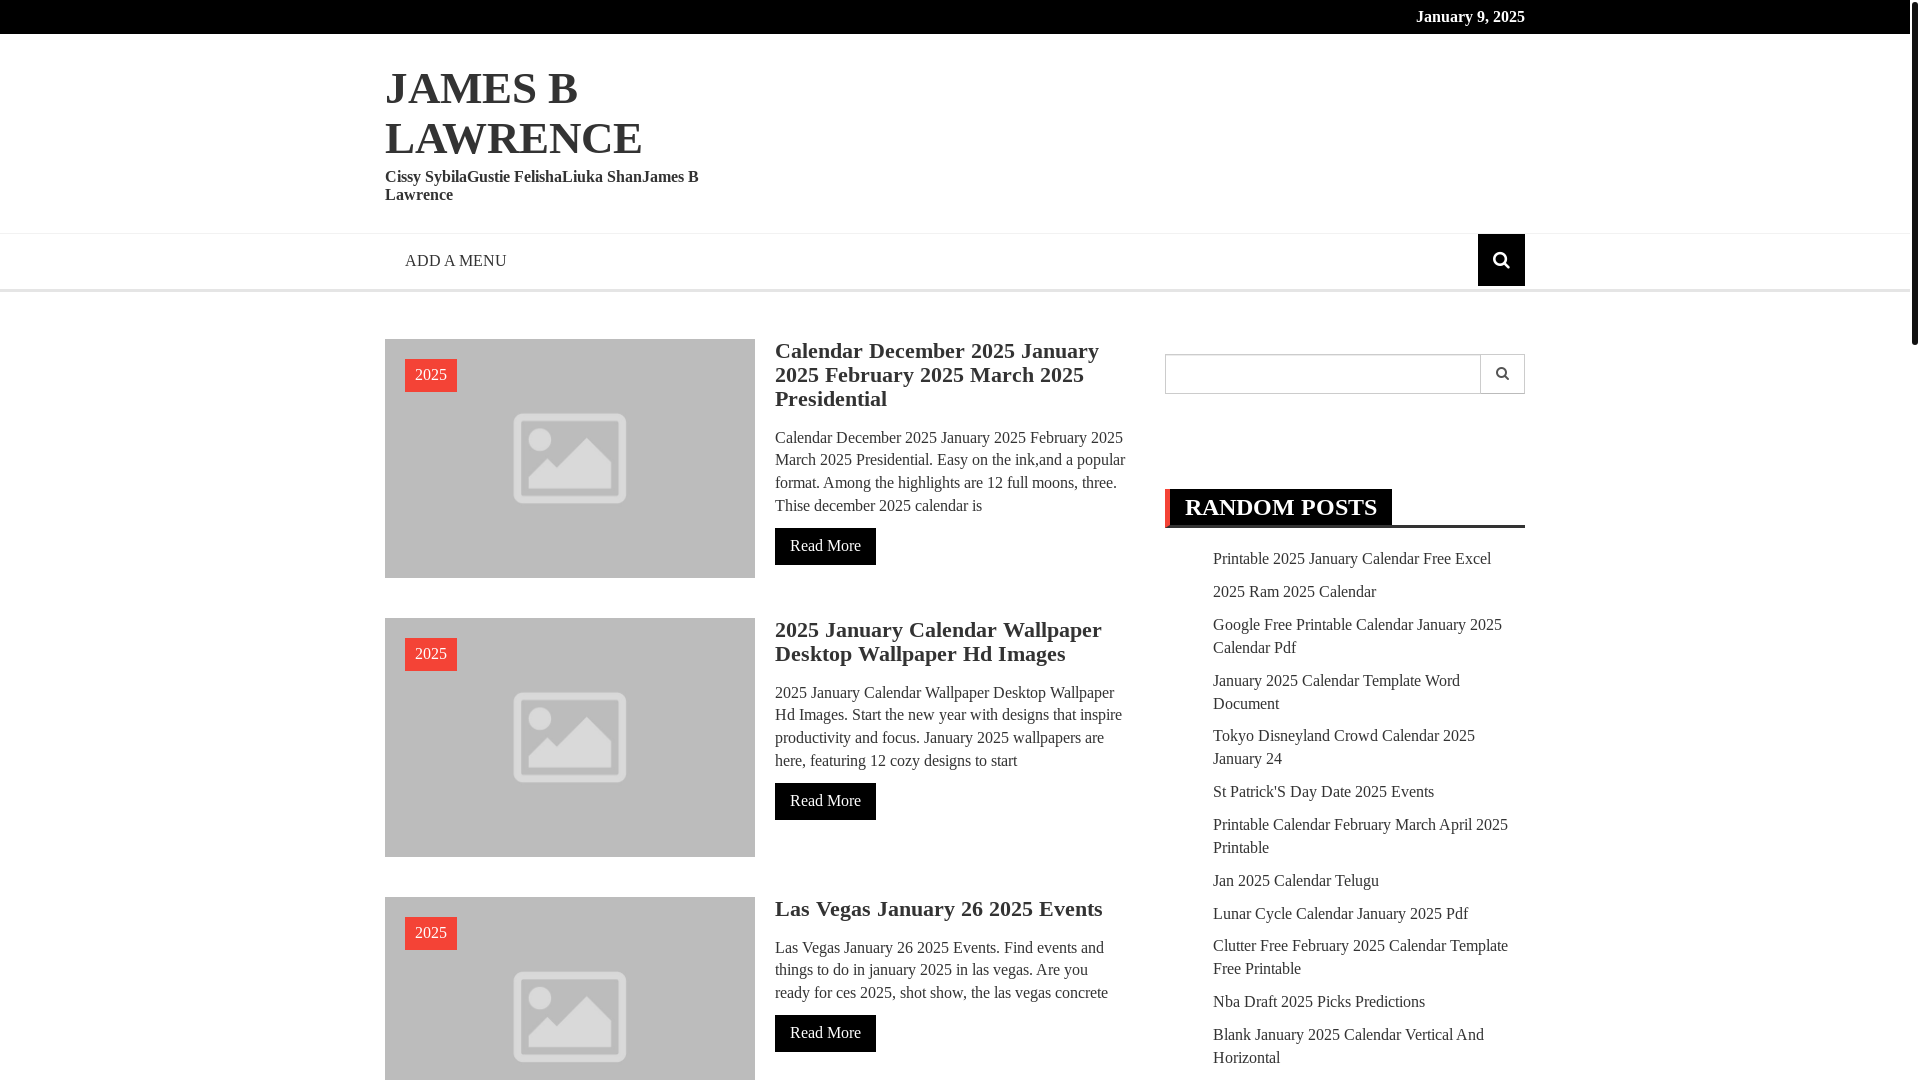Open the placeholder thumbnail of the Wallpaper Desktop post
Screen dimensions: 1920x1080
click(570, 737)
